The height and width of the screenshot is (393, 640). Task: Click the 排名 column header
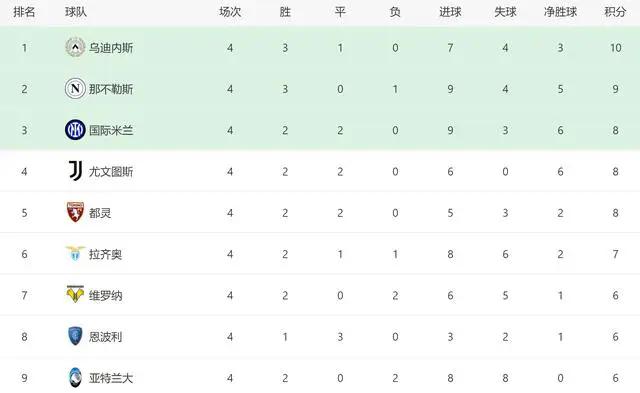click(x=24, y=12)
